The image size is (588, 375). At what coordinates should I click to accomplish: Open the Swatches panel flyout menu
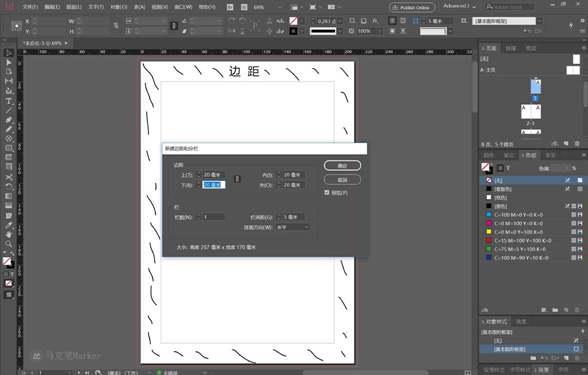pyautogui.click(x=584, y=155)
